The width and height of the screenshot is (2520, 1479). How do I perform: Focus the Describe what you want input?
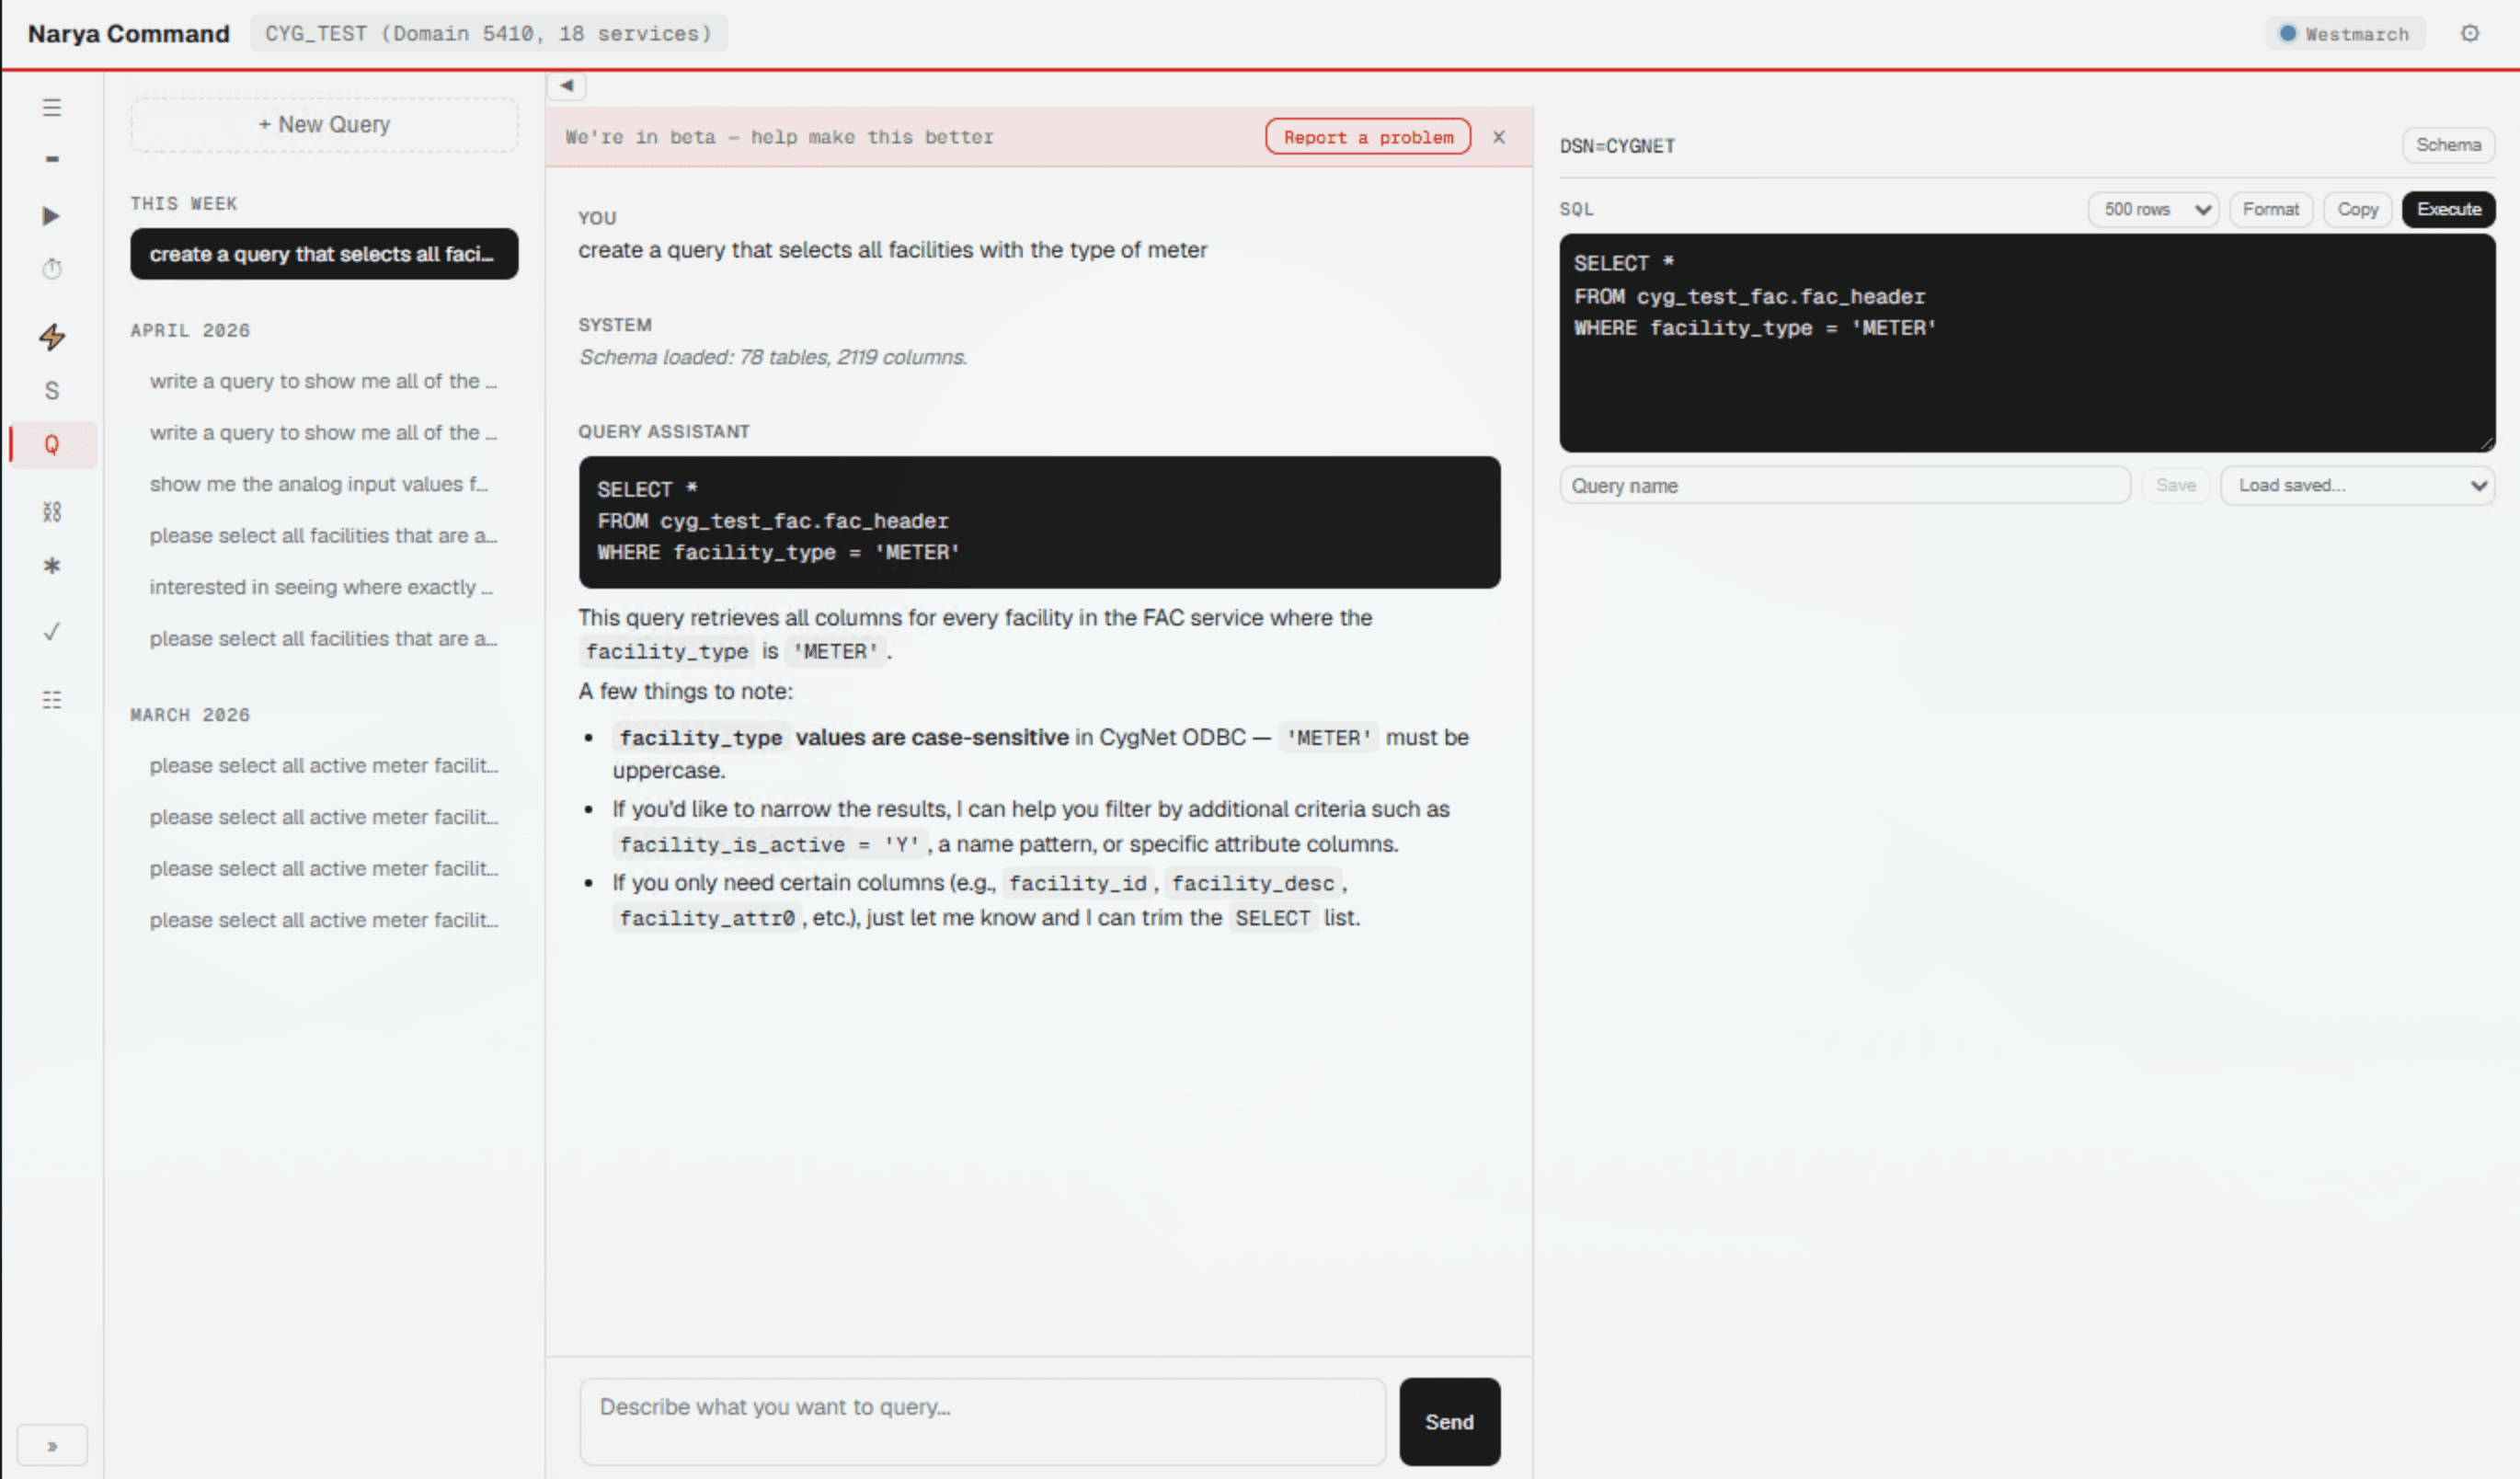[983, 1421]
